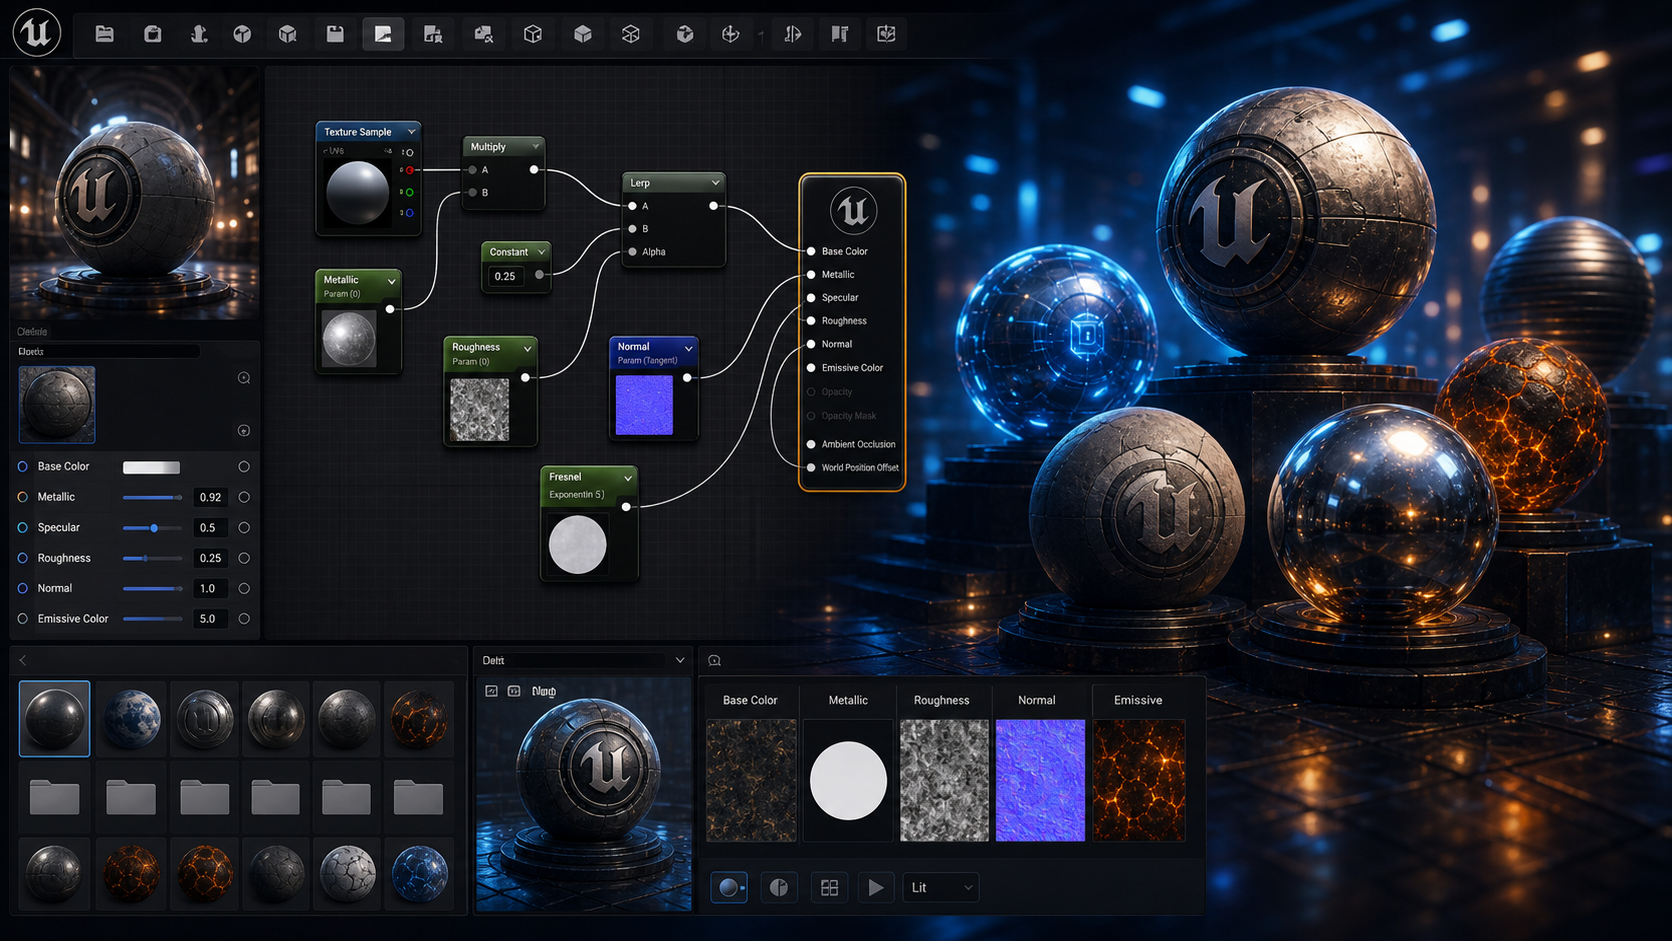Expand the Metallic Param node arrow
1672x941 pixels.
[391, 282]
